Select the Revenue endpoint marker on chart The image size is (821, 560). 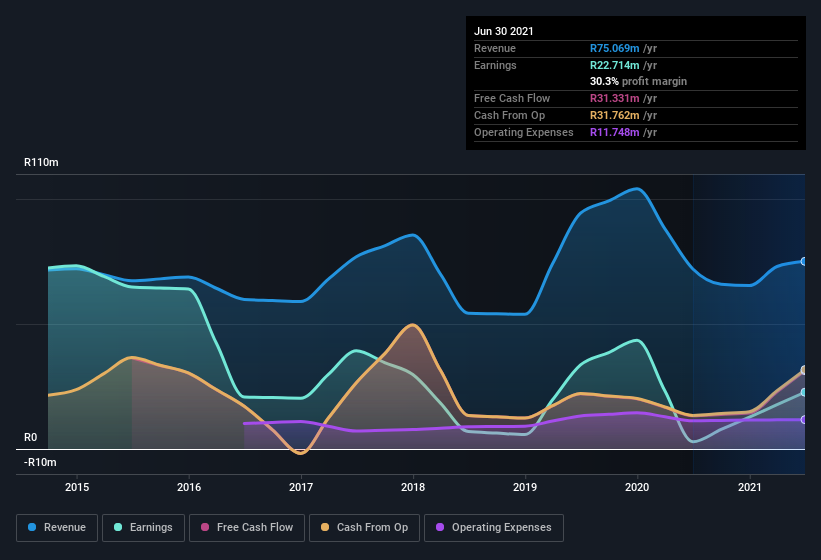click(804, 261)
